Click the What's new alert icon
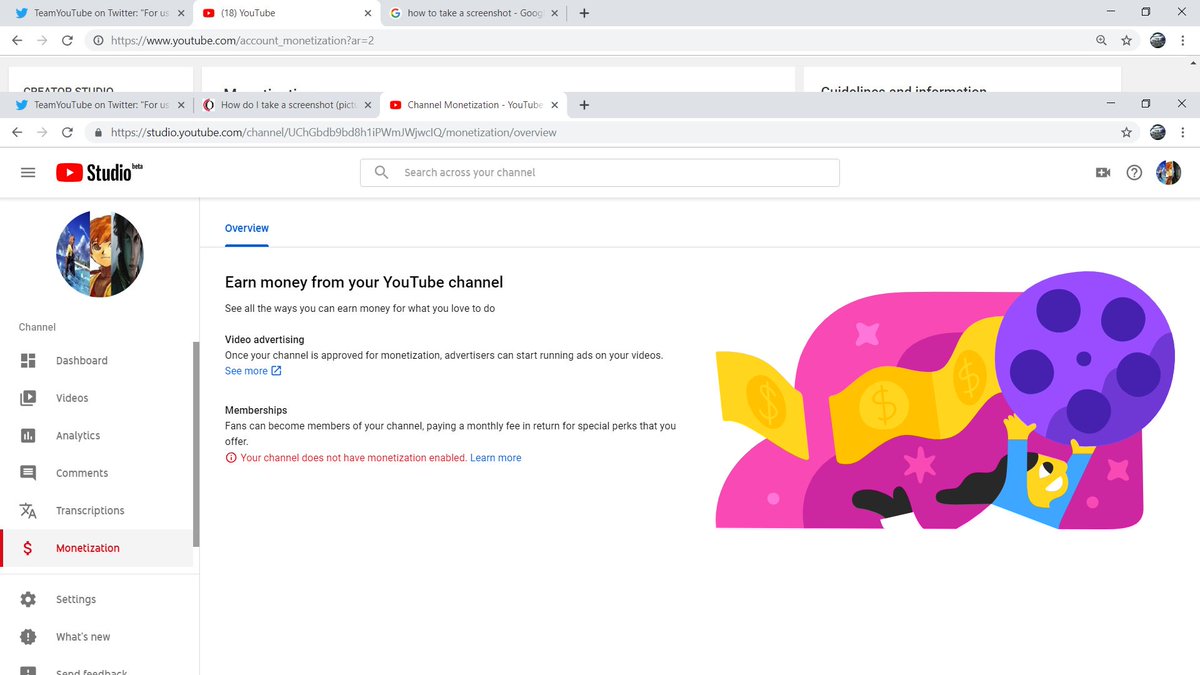This screenshot has height=675, width=1200. click(x=28, y=637)
